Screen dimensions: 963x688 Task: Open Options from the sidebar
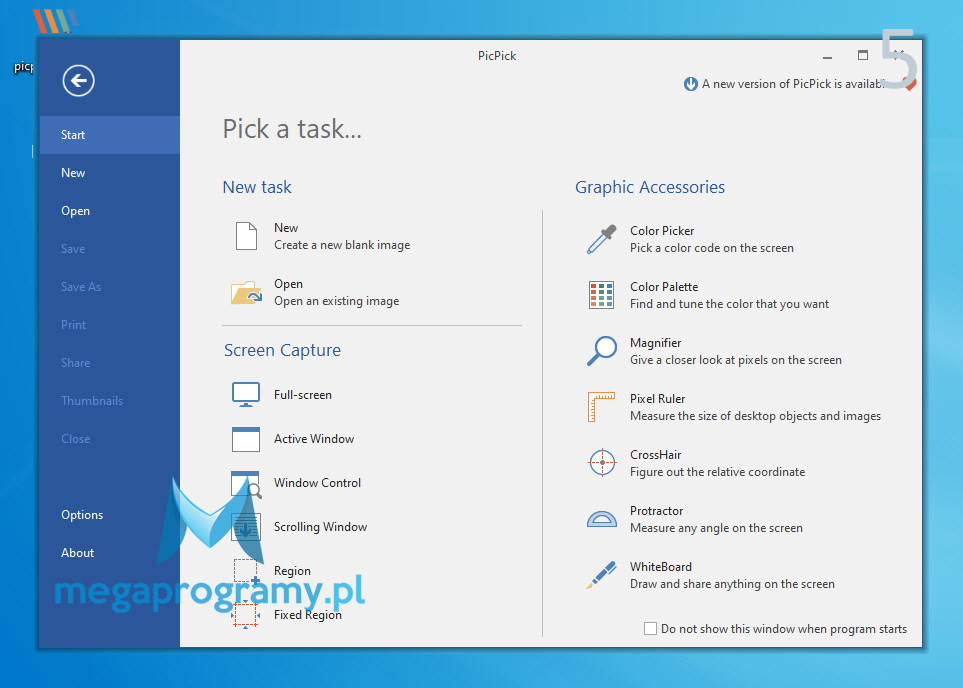tap(110, 515)
